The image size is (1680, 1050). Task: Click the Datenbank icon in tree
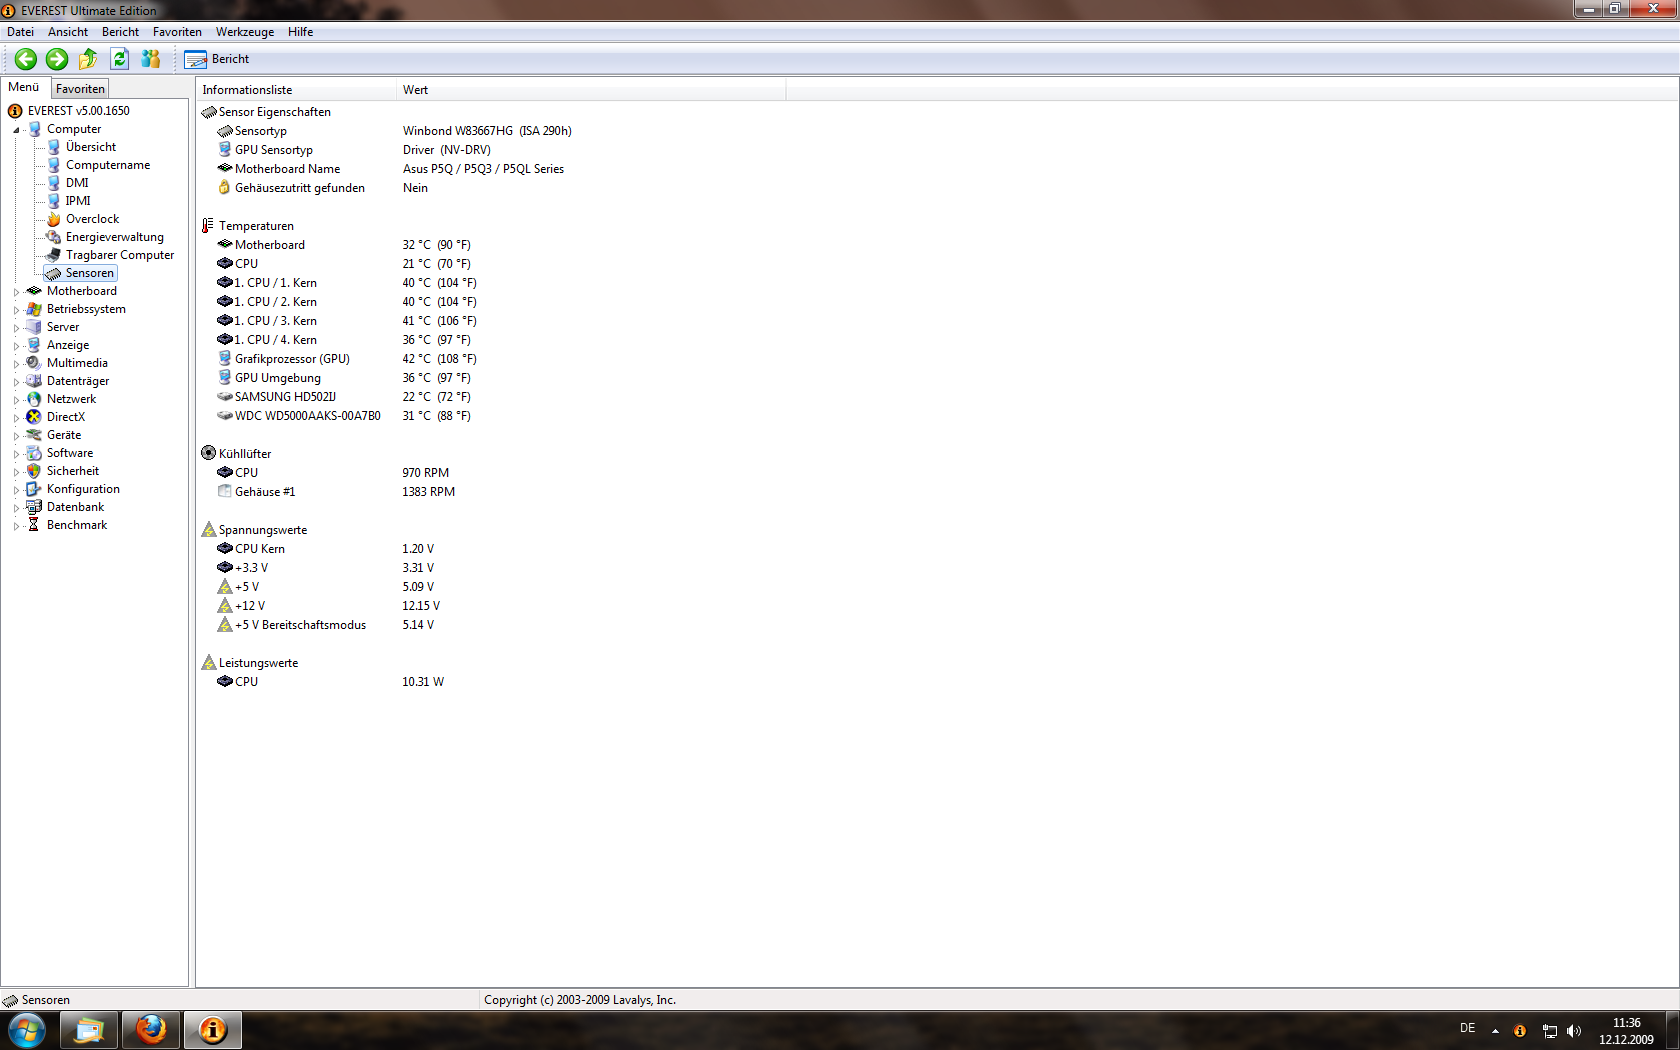(x=34, y=507)
